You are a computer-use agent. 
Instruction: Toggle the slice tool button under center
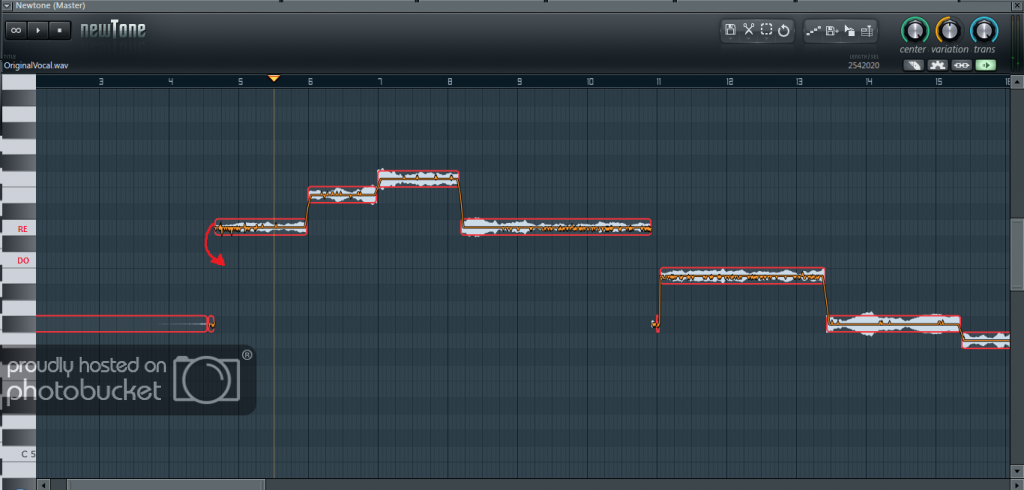915,65
